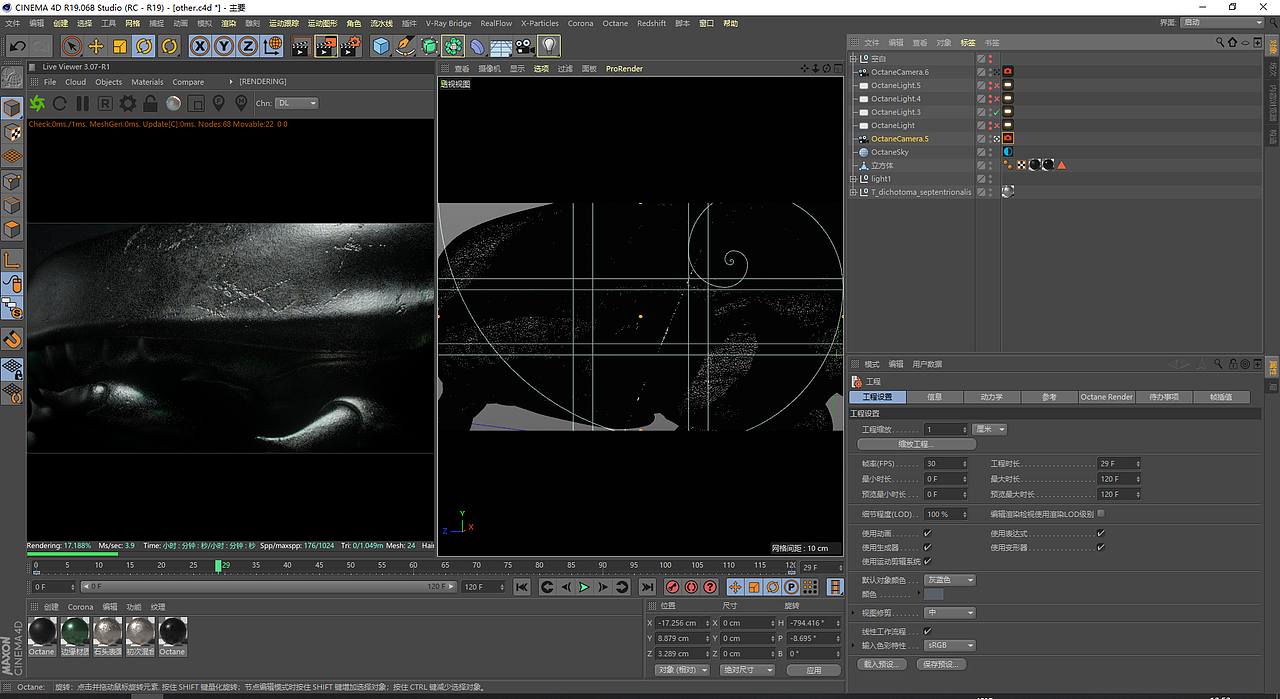Pause the Live Viewer rendering
The image size is (1280, 699).
tap(83, 103)
